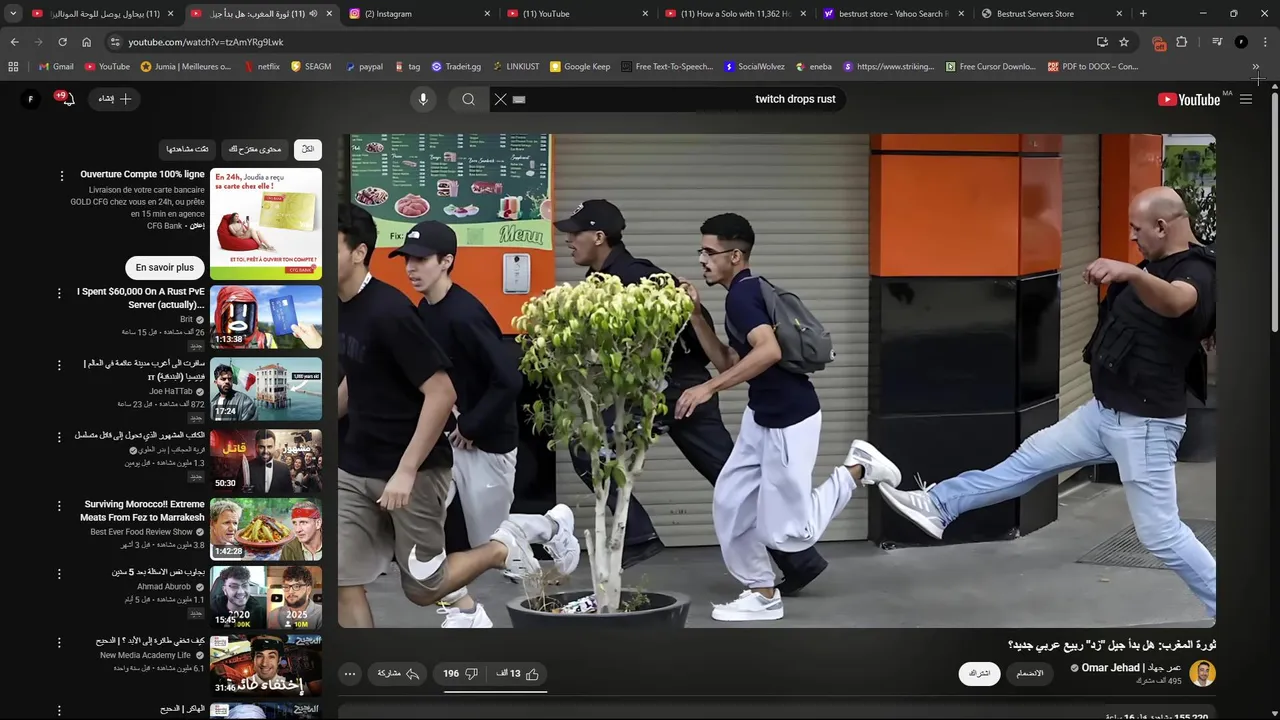Bookmark this page with the star icon
1280x720 pixels.
pyautogui.click(x=1124, y=42)
